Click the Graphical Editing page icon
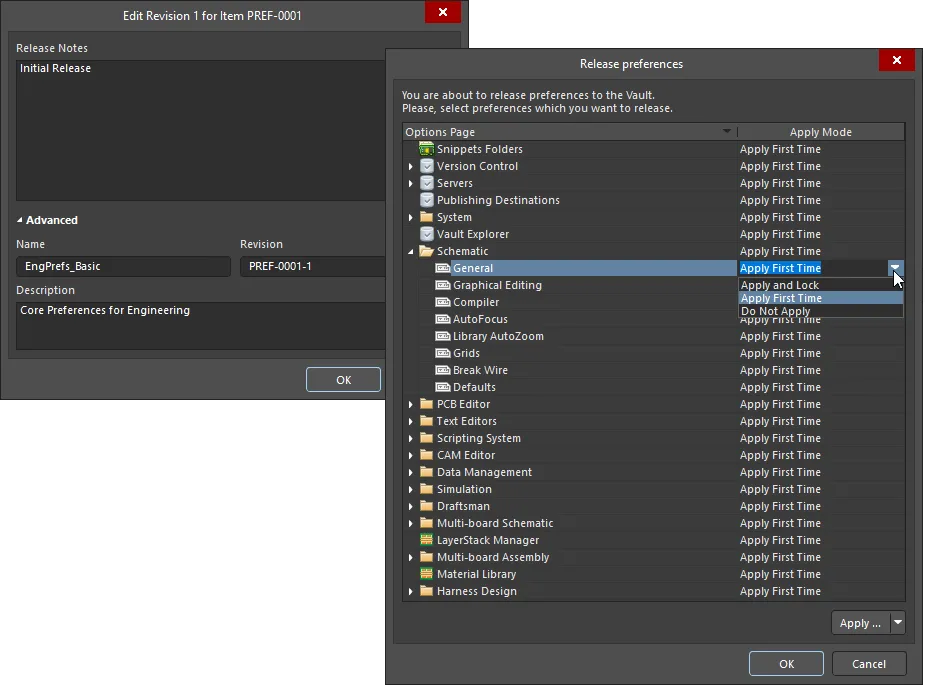925x685 pixels. pyautogui.click(x=442, y=286)
